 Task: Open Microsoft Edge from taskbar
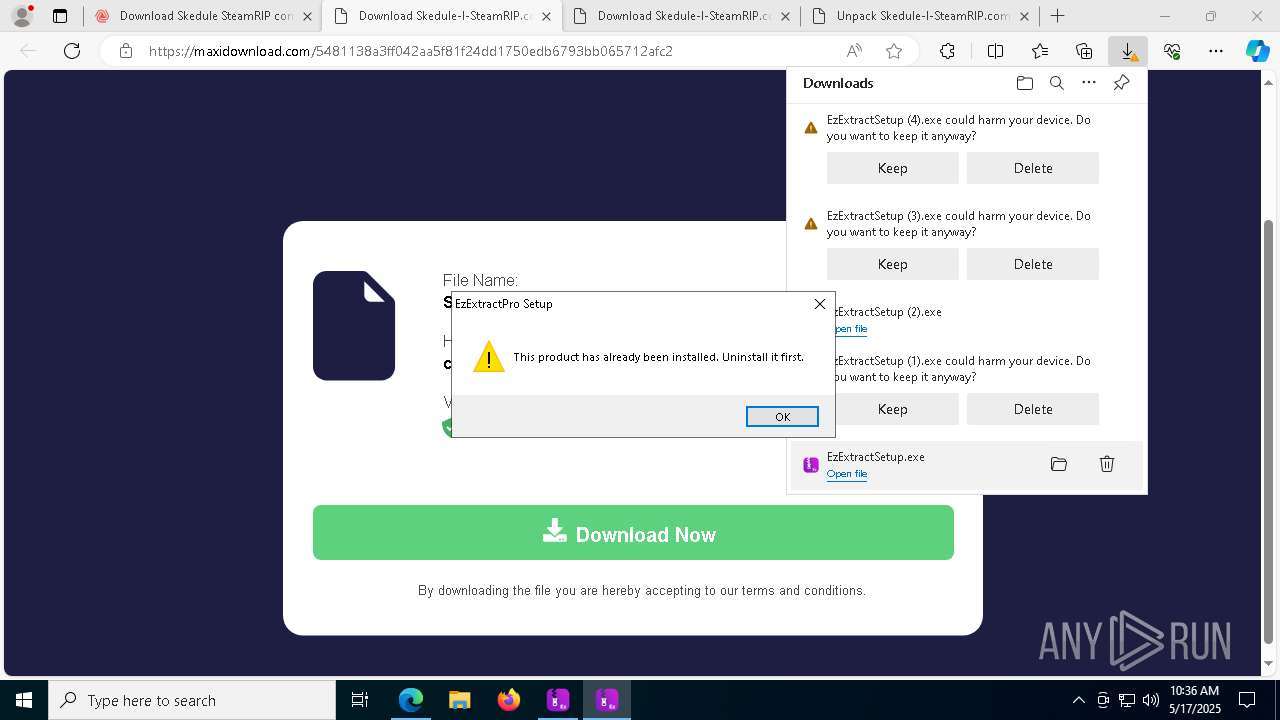tap(410, 700)
